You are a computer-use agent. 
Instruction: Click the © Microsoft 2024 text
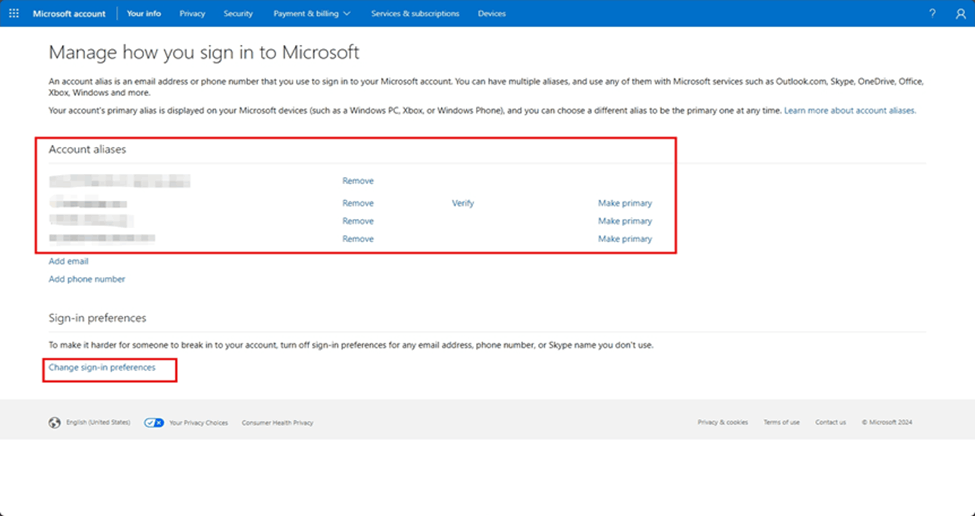point(887,422)
